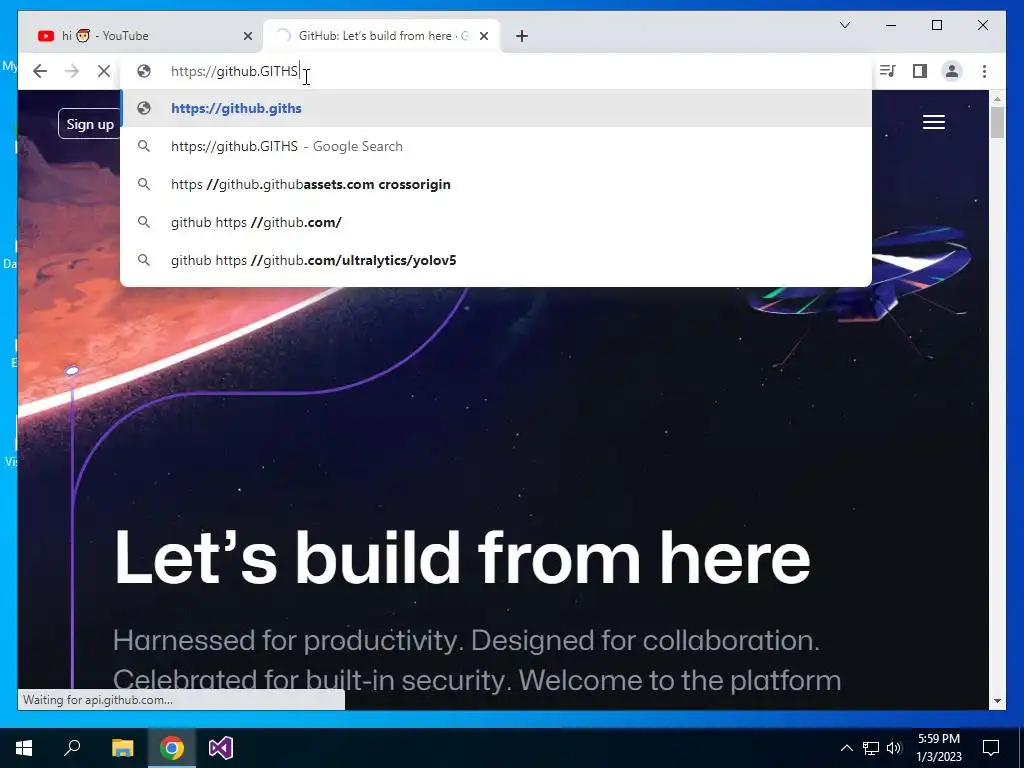Open the Chrome profile avatar
The image size is (1024, 768).
click(952, 71)
